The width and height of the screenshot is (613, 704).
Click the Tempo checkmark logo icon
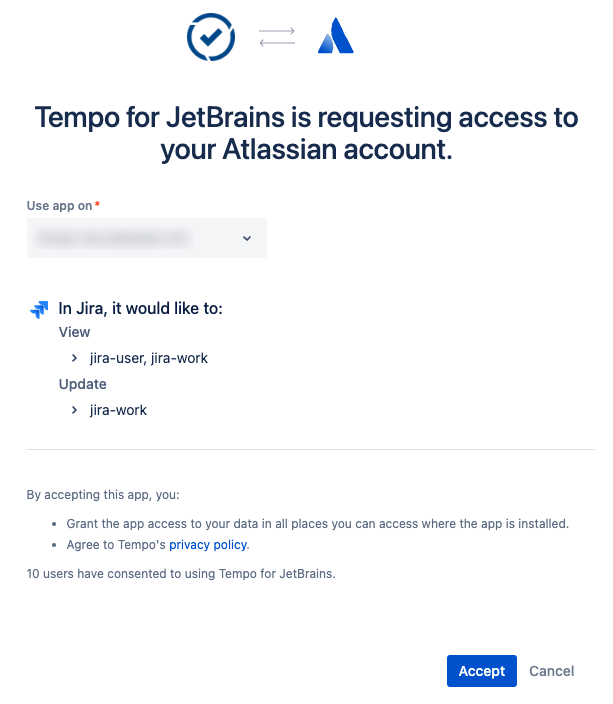tap(211, 38)
